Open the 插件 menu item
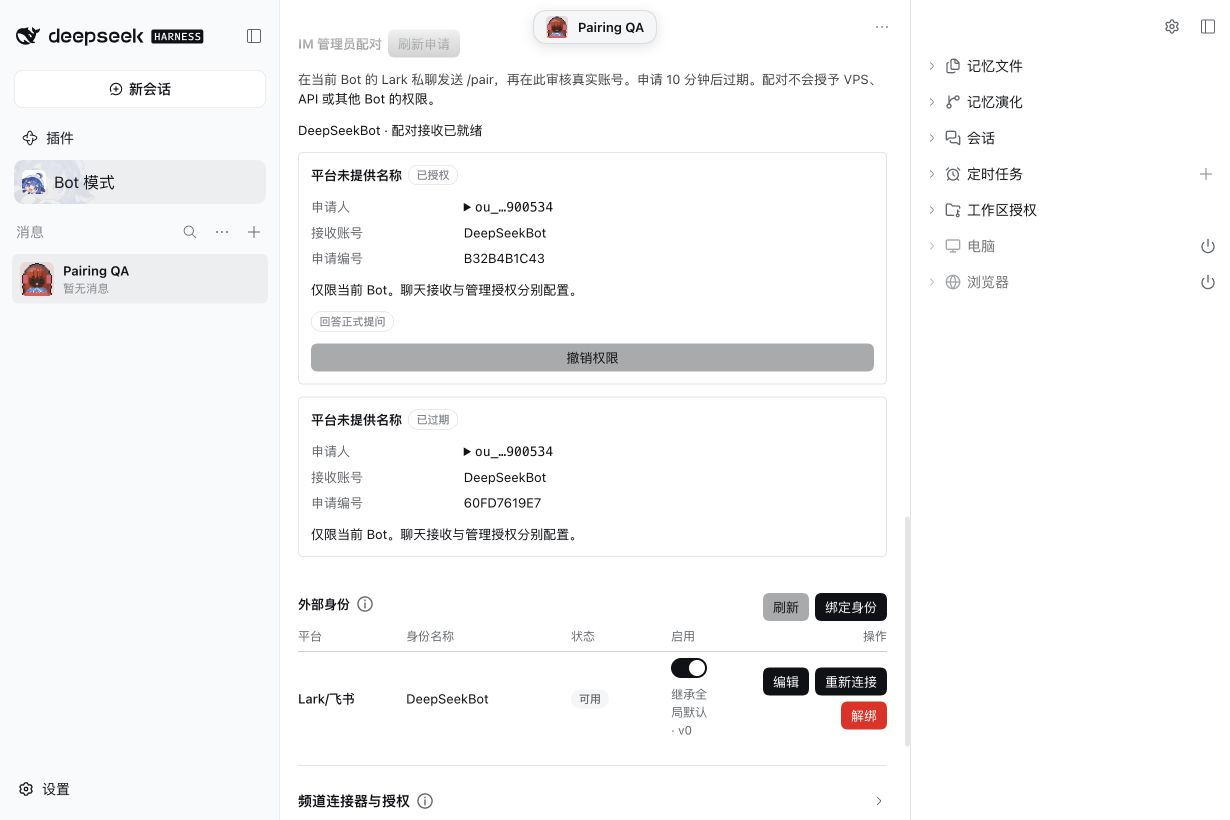Viewport: 1230px width, 820px height. pyautogui.click(x=140, y=138)
